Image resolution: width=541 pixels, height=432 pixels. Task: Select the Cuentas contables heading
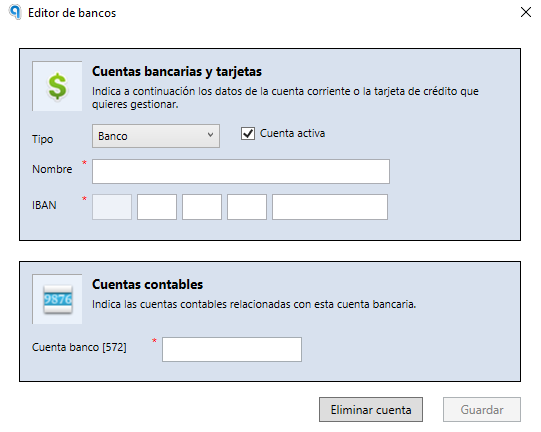tap(147, 285)
